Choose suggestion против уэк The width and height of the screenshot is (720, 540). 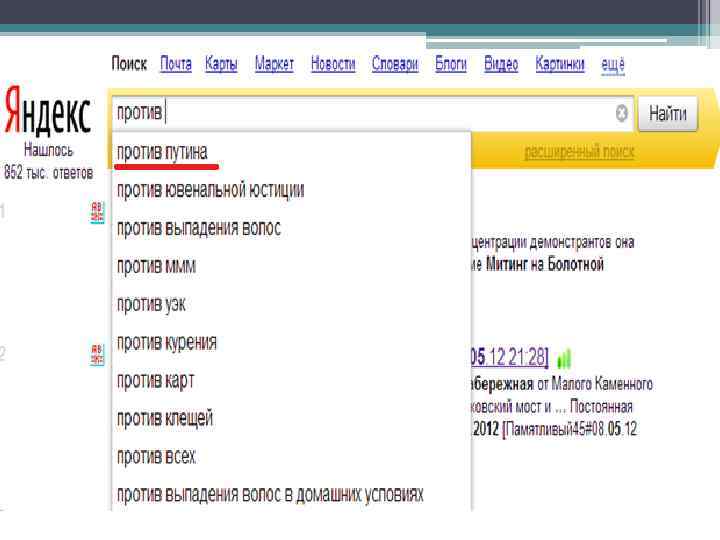pyautogui.click(x=292, y=304)
